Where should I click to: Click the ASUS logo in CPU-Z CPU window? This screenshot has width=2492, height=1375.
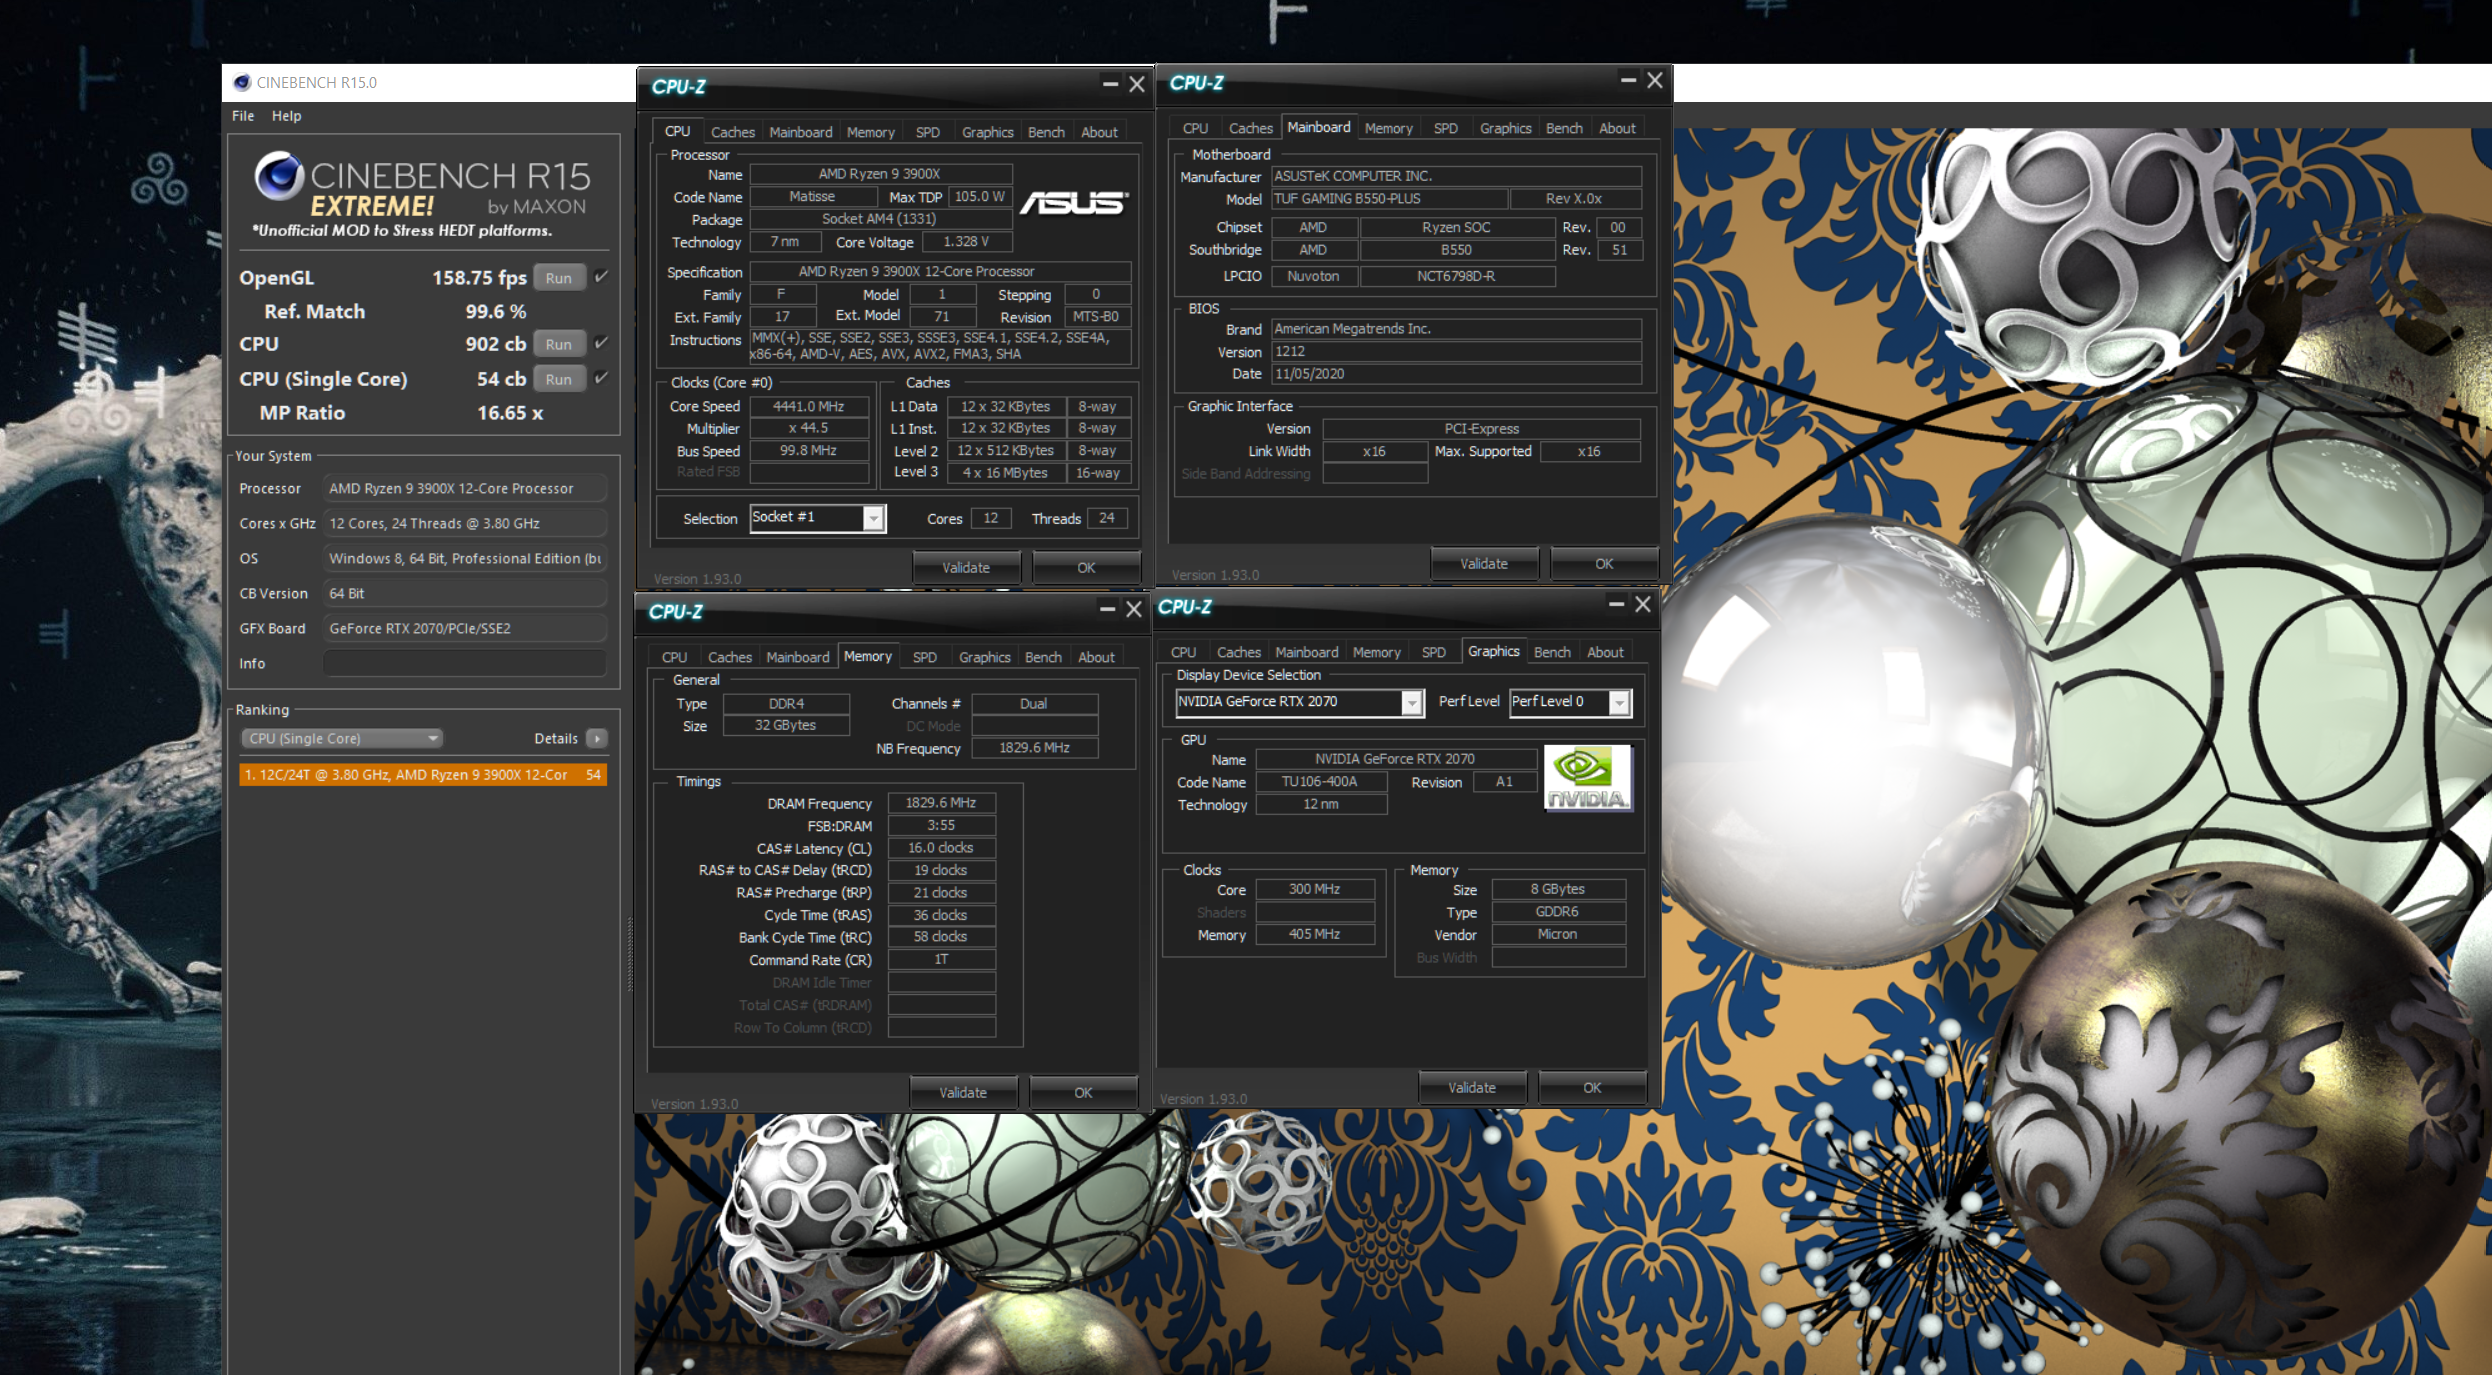(1074, 203)
